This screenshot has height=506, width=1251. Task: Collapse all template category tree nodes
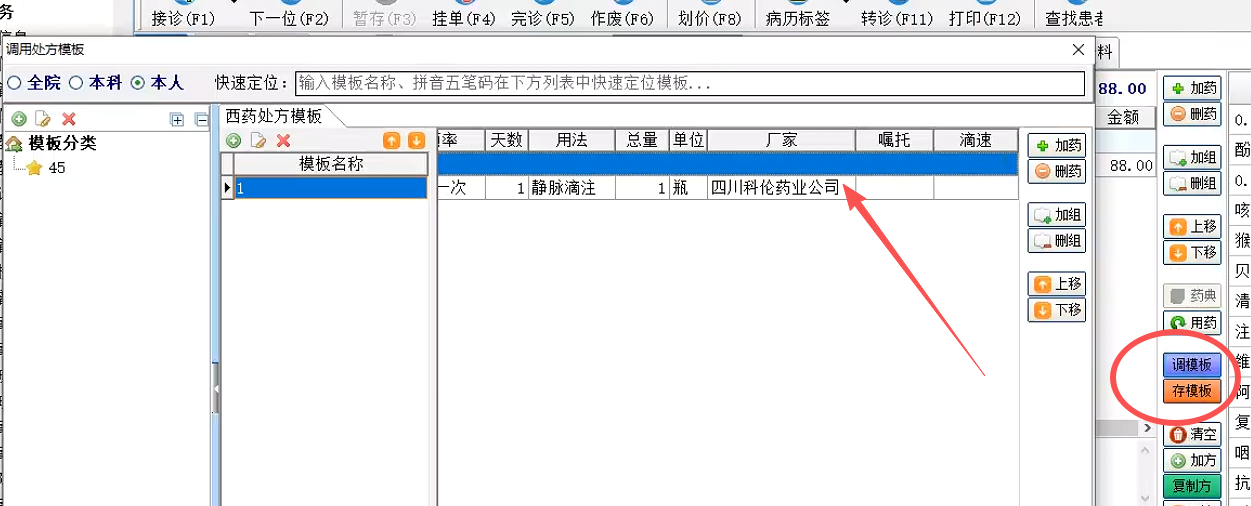[x=201, y=120]
